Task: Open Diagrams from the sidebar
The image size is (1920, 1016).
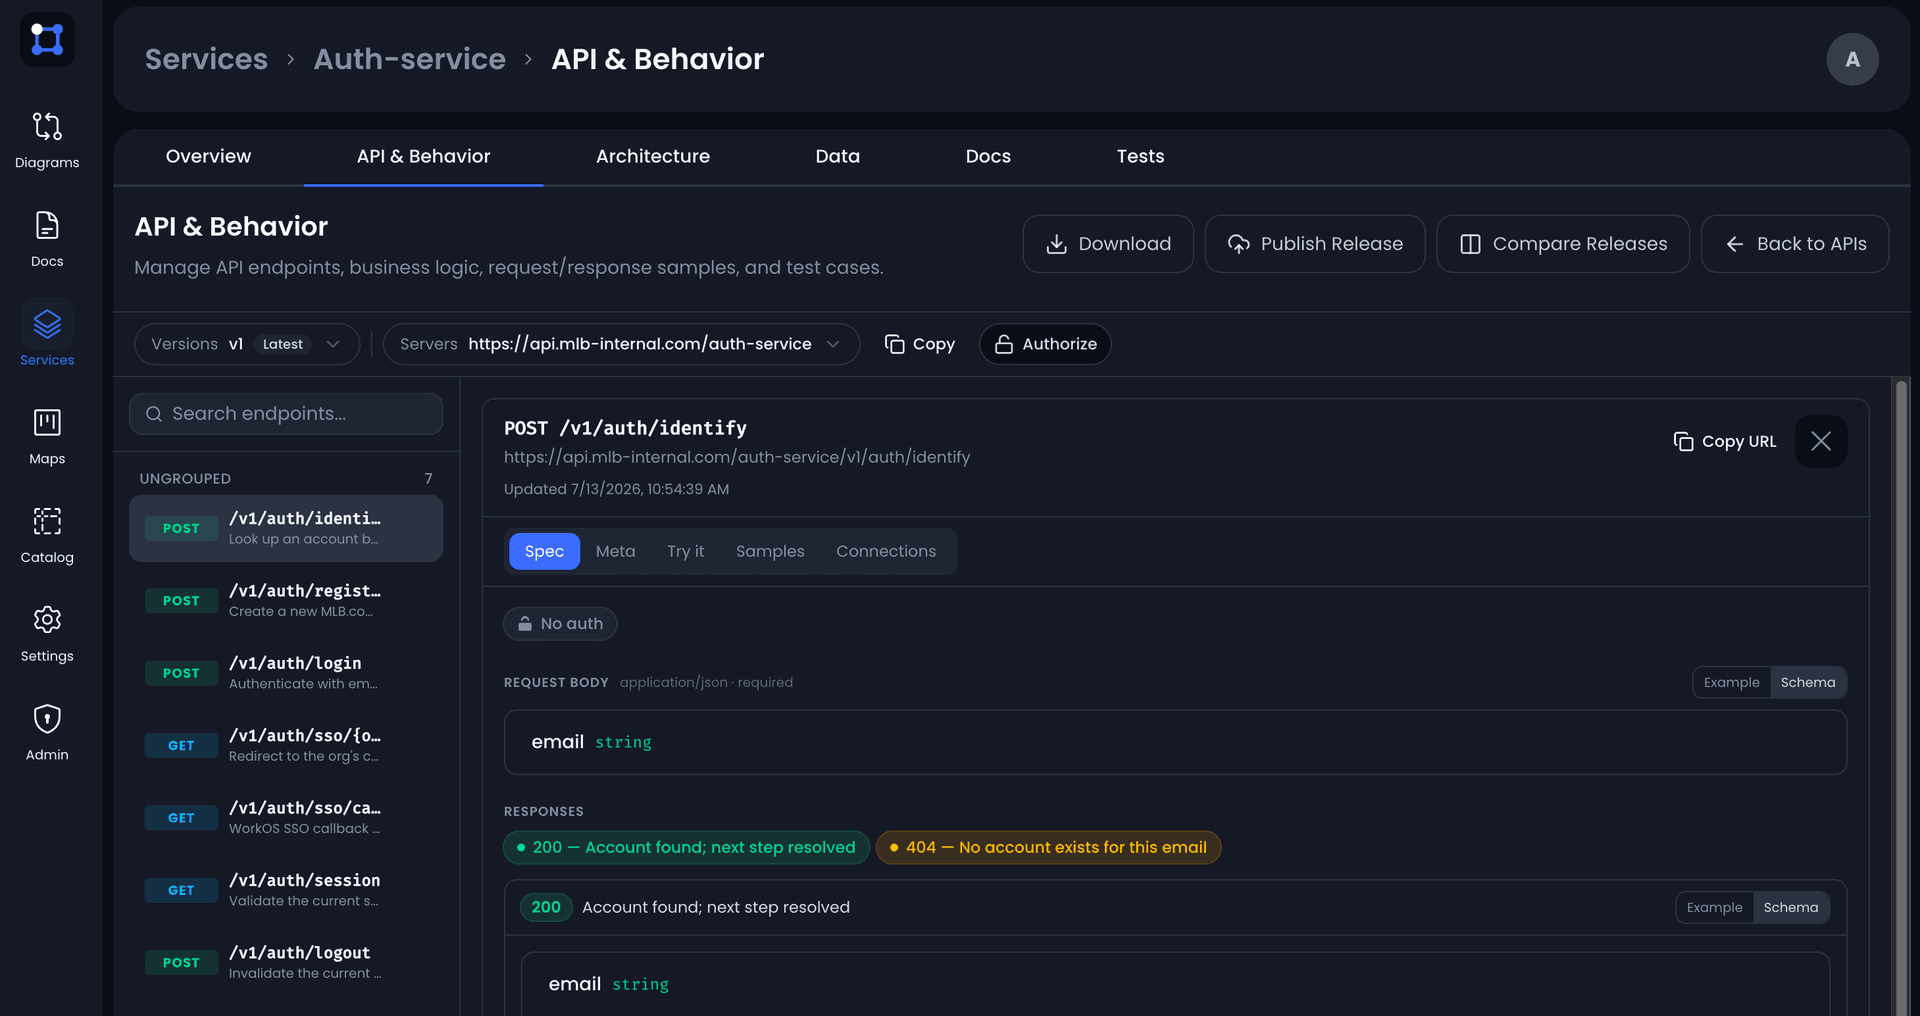Action: [47, 140]
